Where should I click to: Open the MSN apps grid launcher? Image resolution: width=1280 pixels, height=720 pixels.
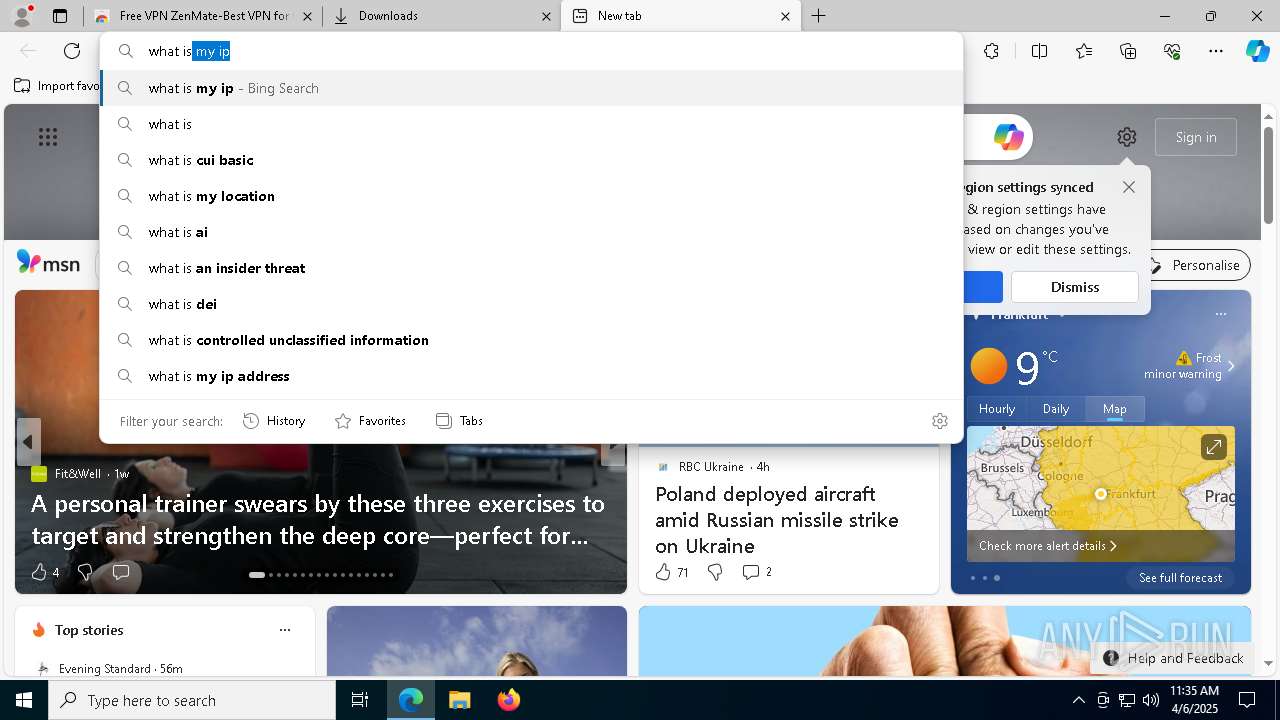tap(48, 137)
